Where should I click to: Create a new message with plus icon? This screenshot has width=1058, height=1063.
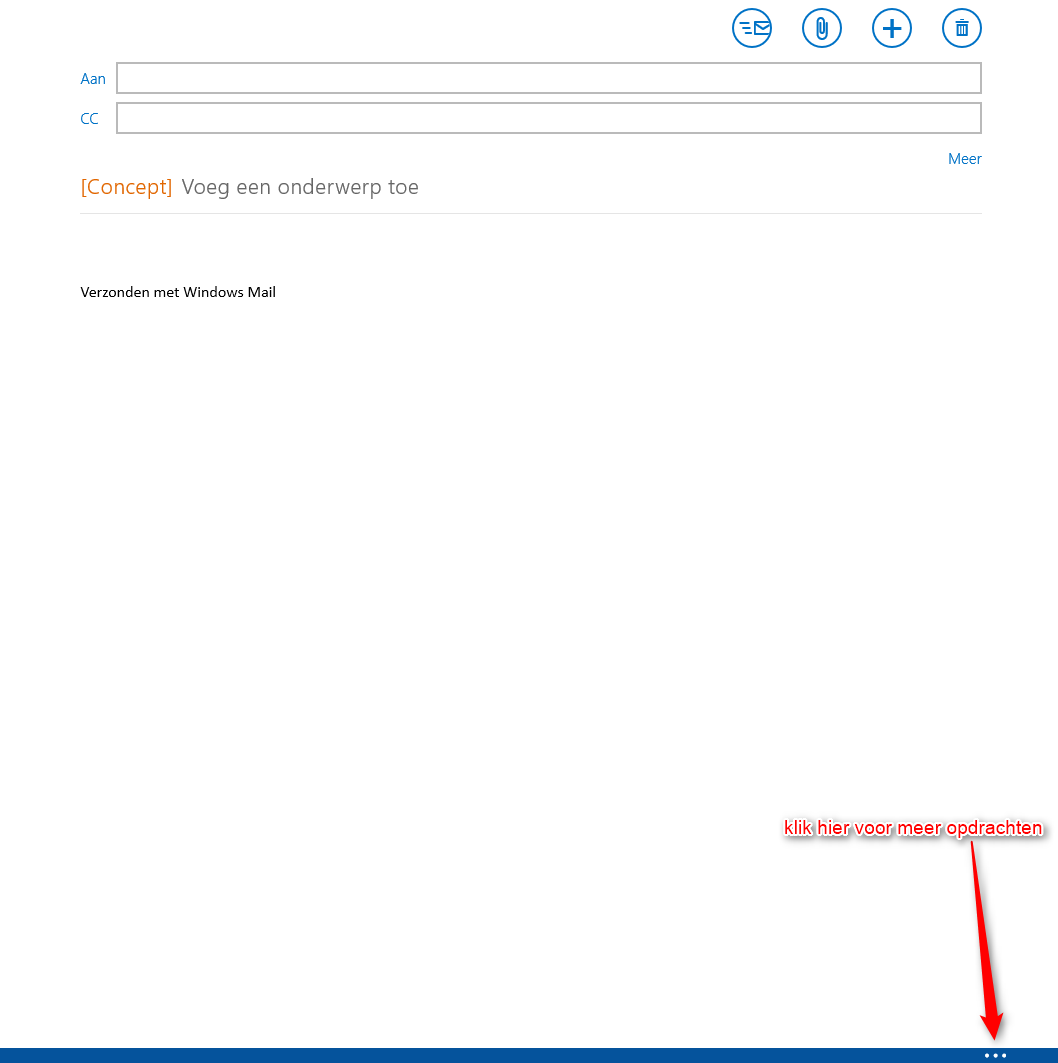[x=892, y=28]
